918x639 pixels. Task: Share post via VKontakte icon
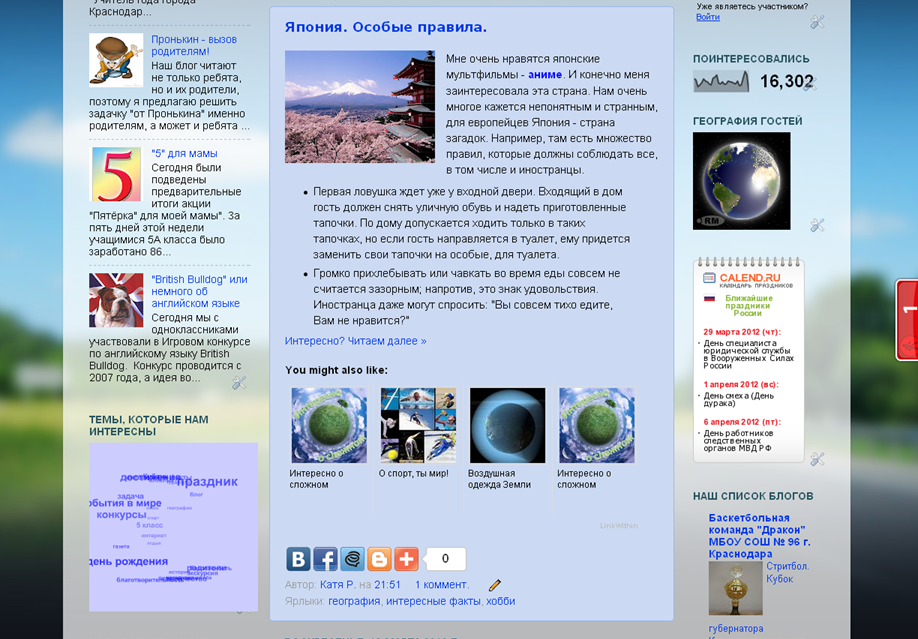click(x=298, y=559)
